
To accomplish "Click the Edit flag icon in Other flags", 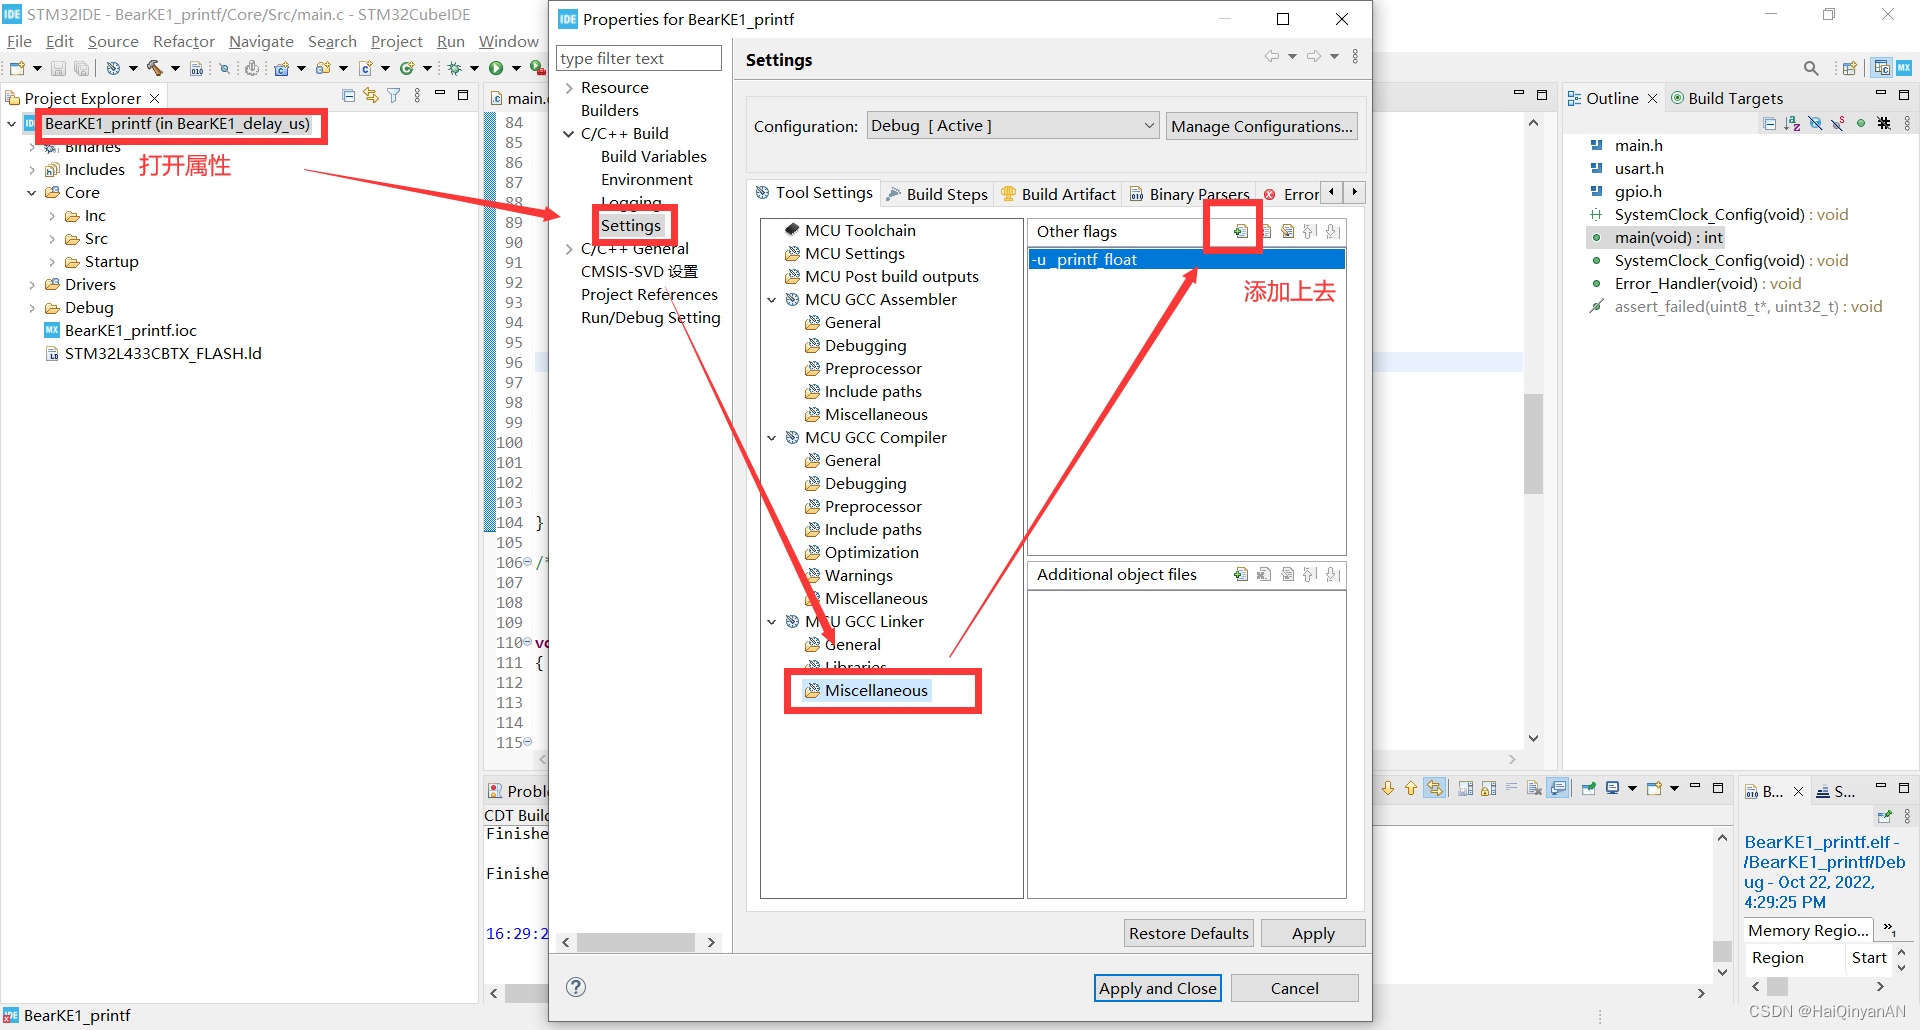I will [x=1287, y=231].
